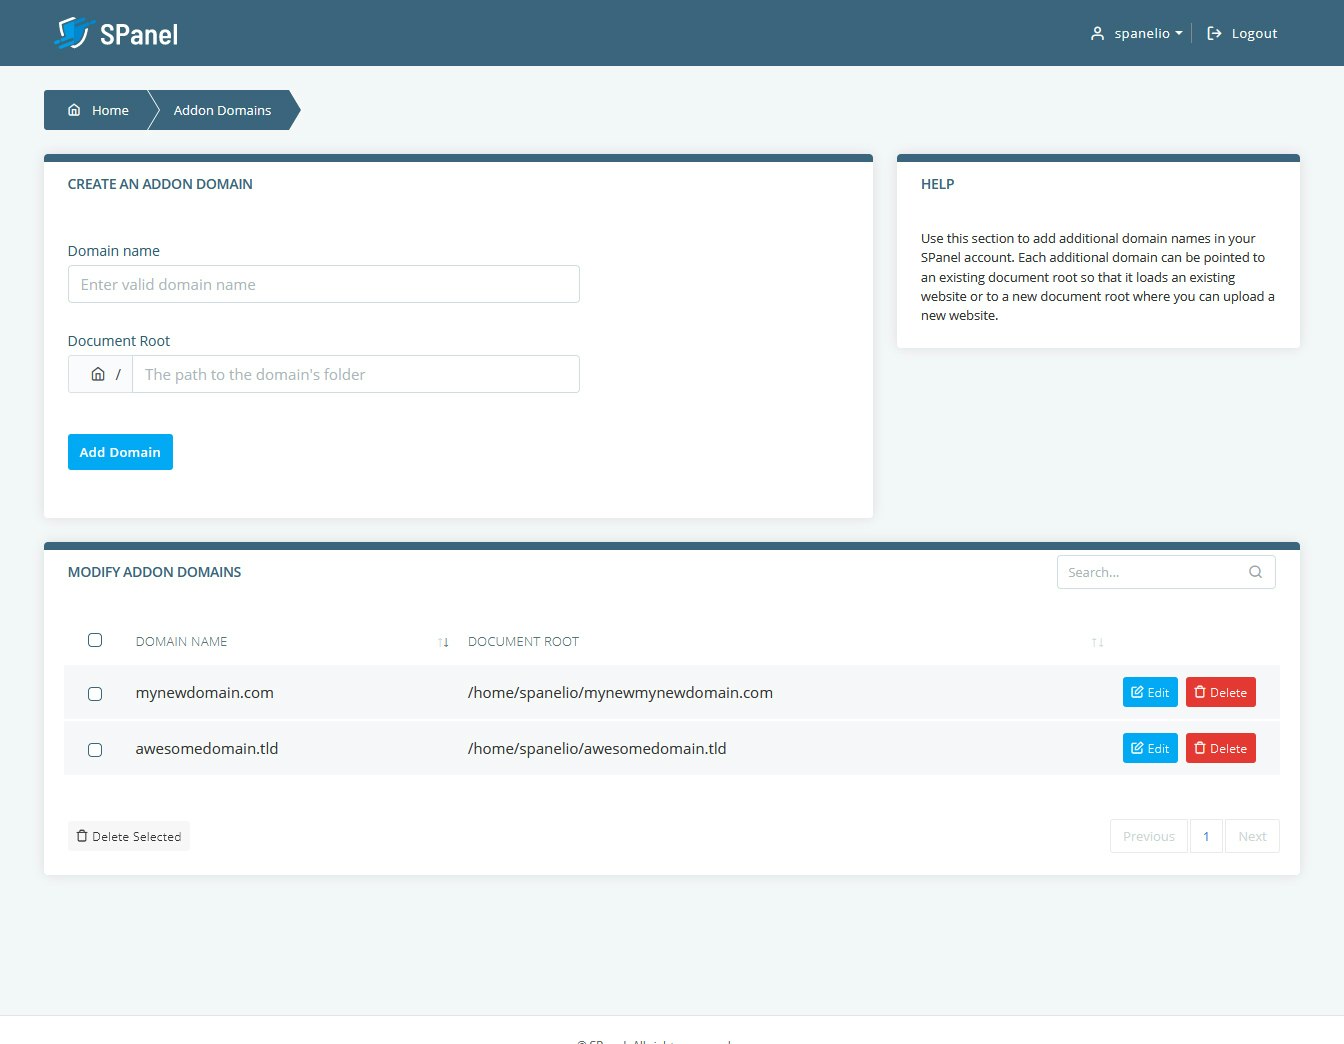The image size is (1344, 1044).
Task: Click the pencil Edit icon for mynewdomain.com
Action: click(x=1137, y=691)
